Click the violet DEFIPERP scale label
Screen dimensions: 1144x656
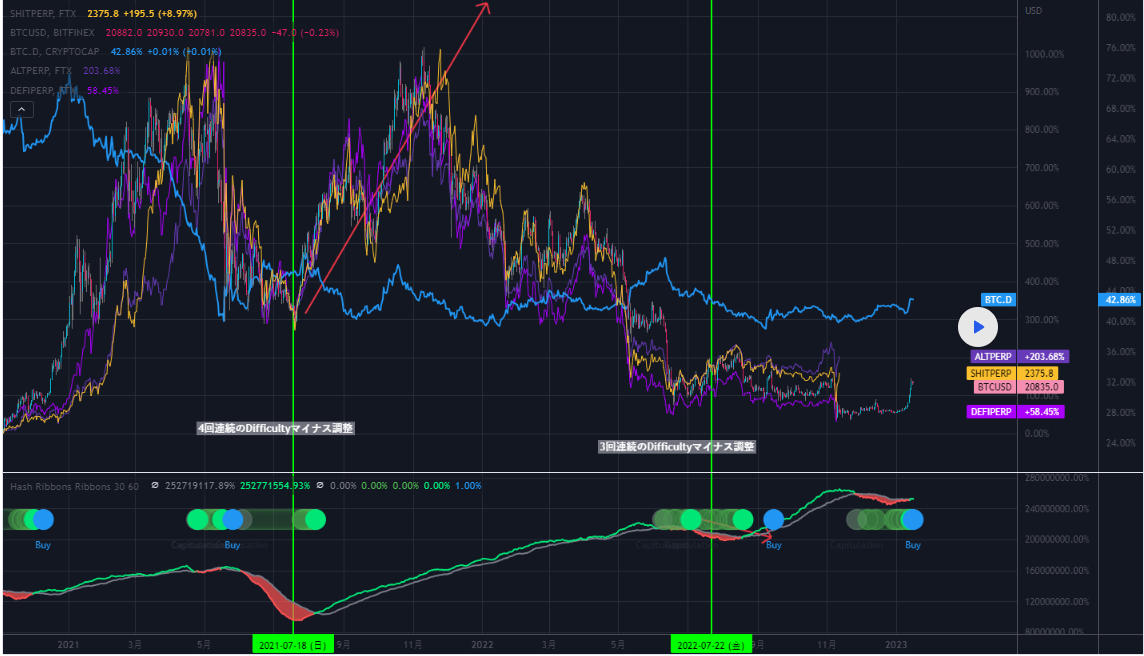[993, 411]
